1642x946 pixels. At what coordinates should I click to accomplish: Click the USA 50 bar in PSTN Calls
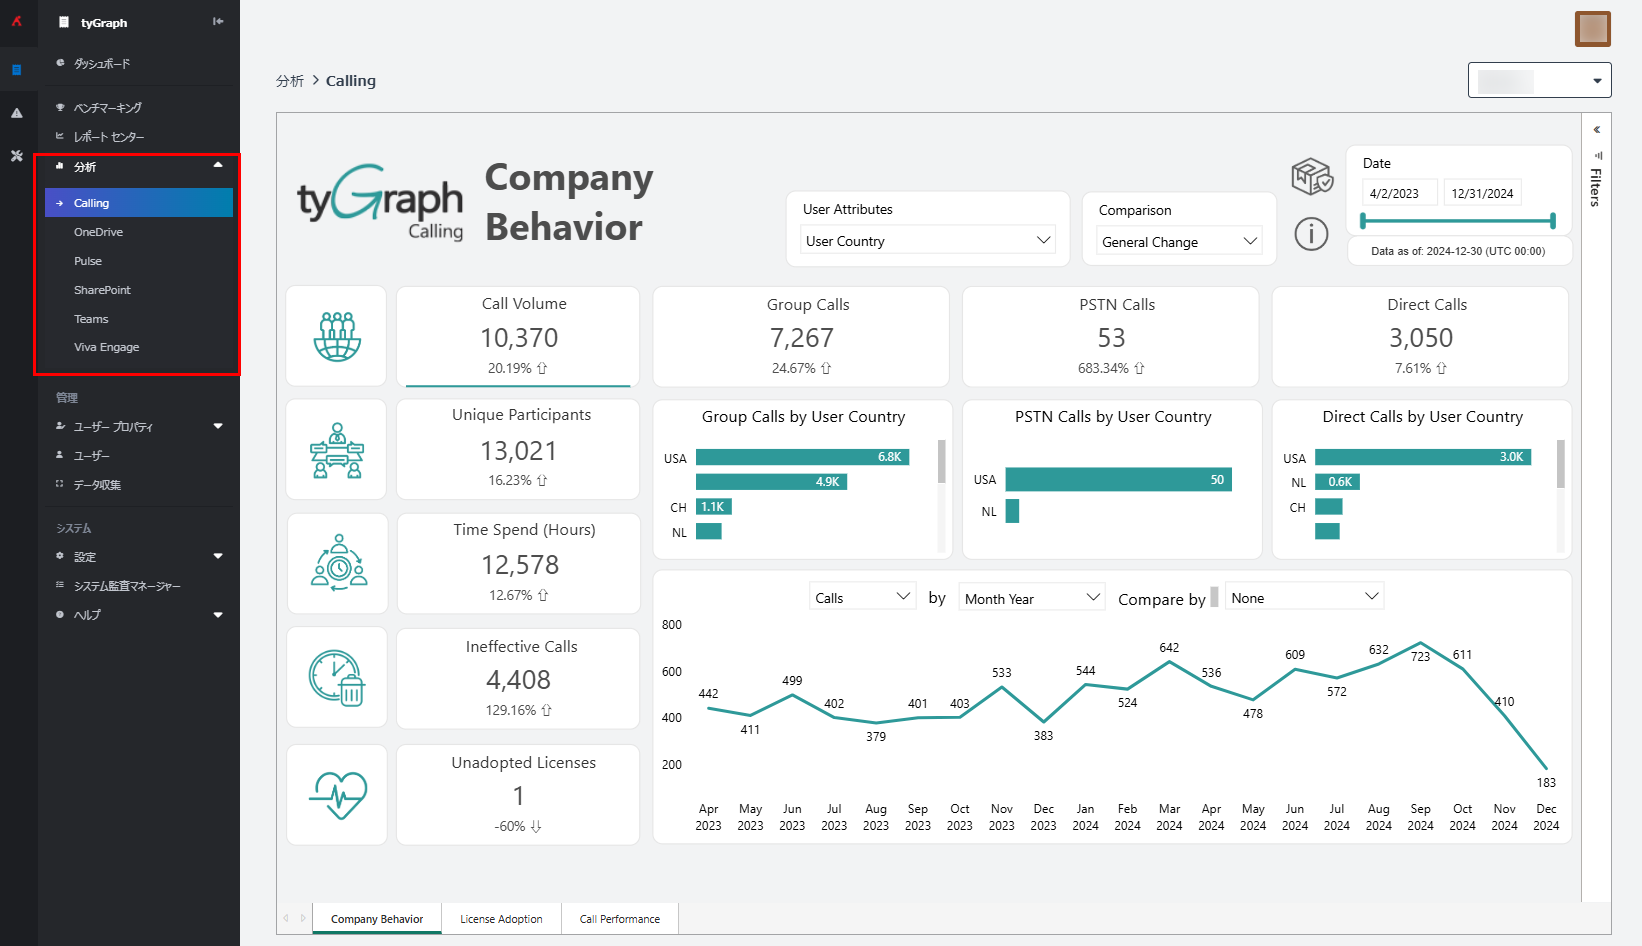click(1118, 479)
